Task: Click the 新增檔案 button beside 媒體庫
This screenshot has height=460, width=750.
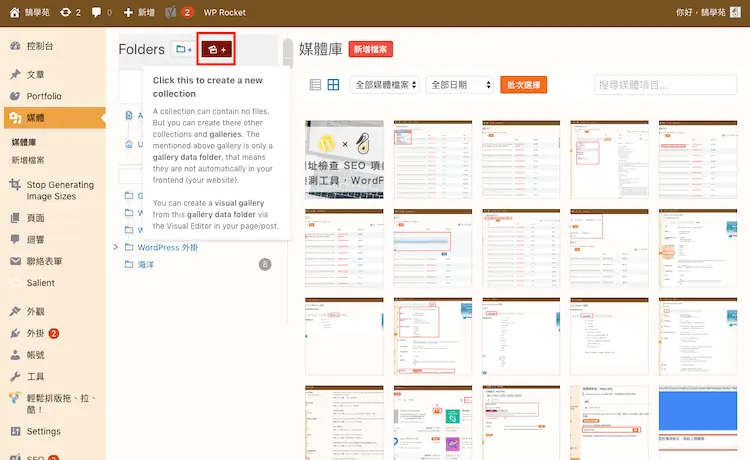Action: 370,49
